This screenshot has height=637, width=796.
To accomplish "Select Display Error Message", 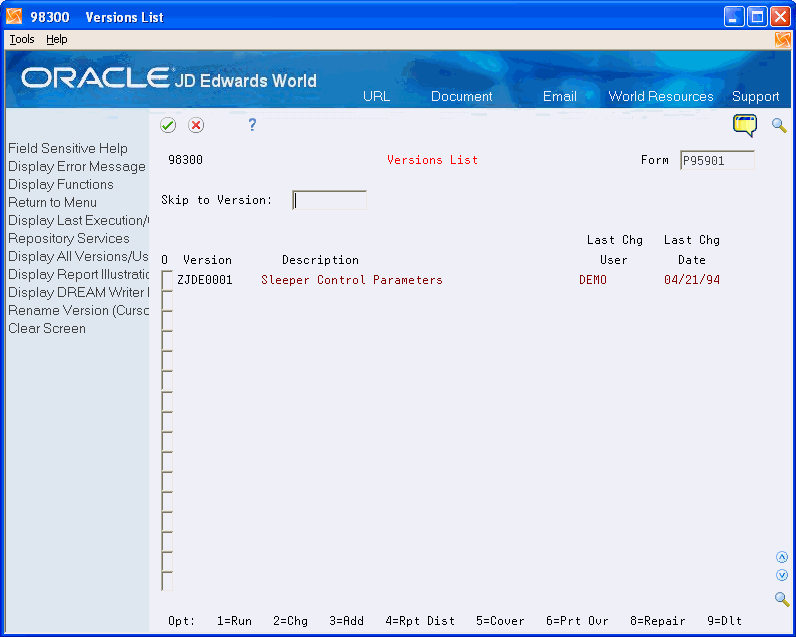I will (77, 166).
